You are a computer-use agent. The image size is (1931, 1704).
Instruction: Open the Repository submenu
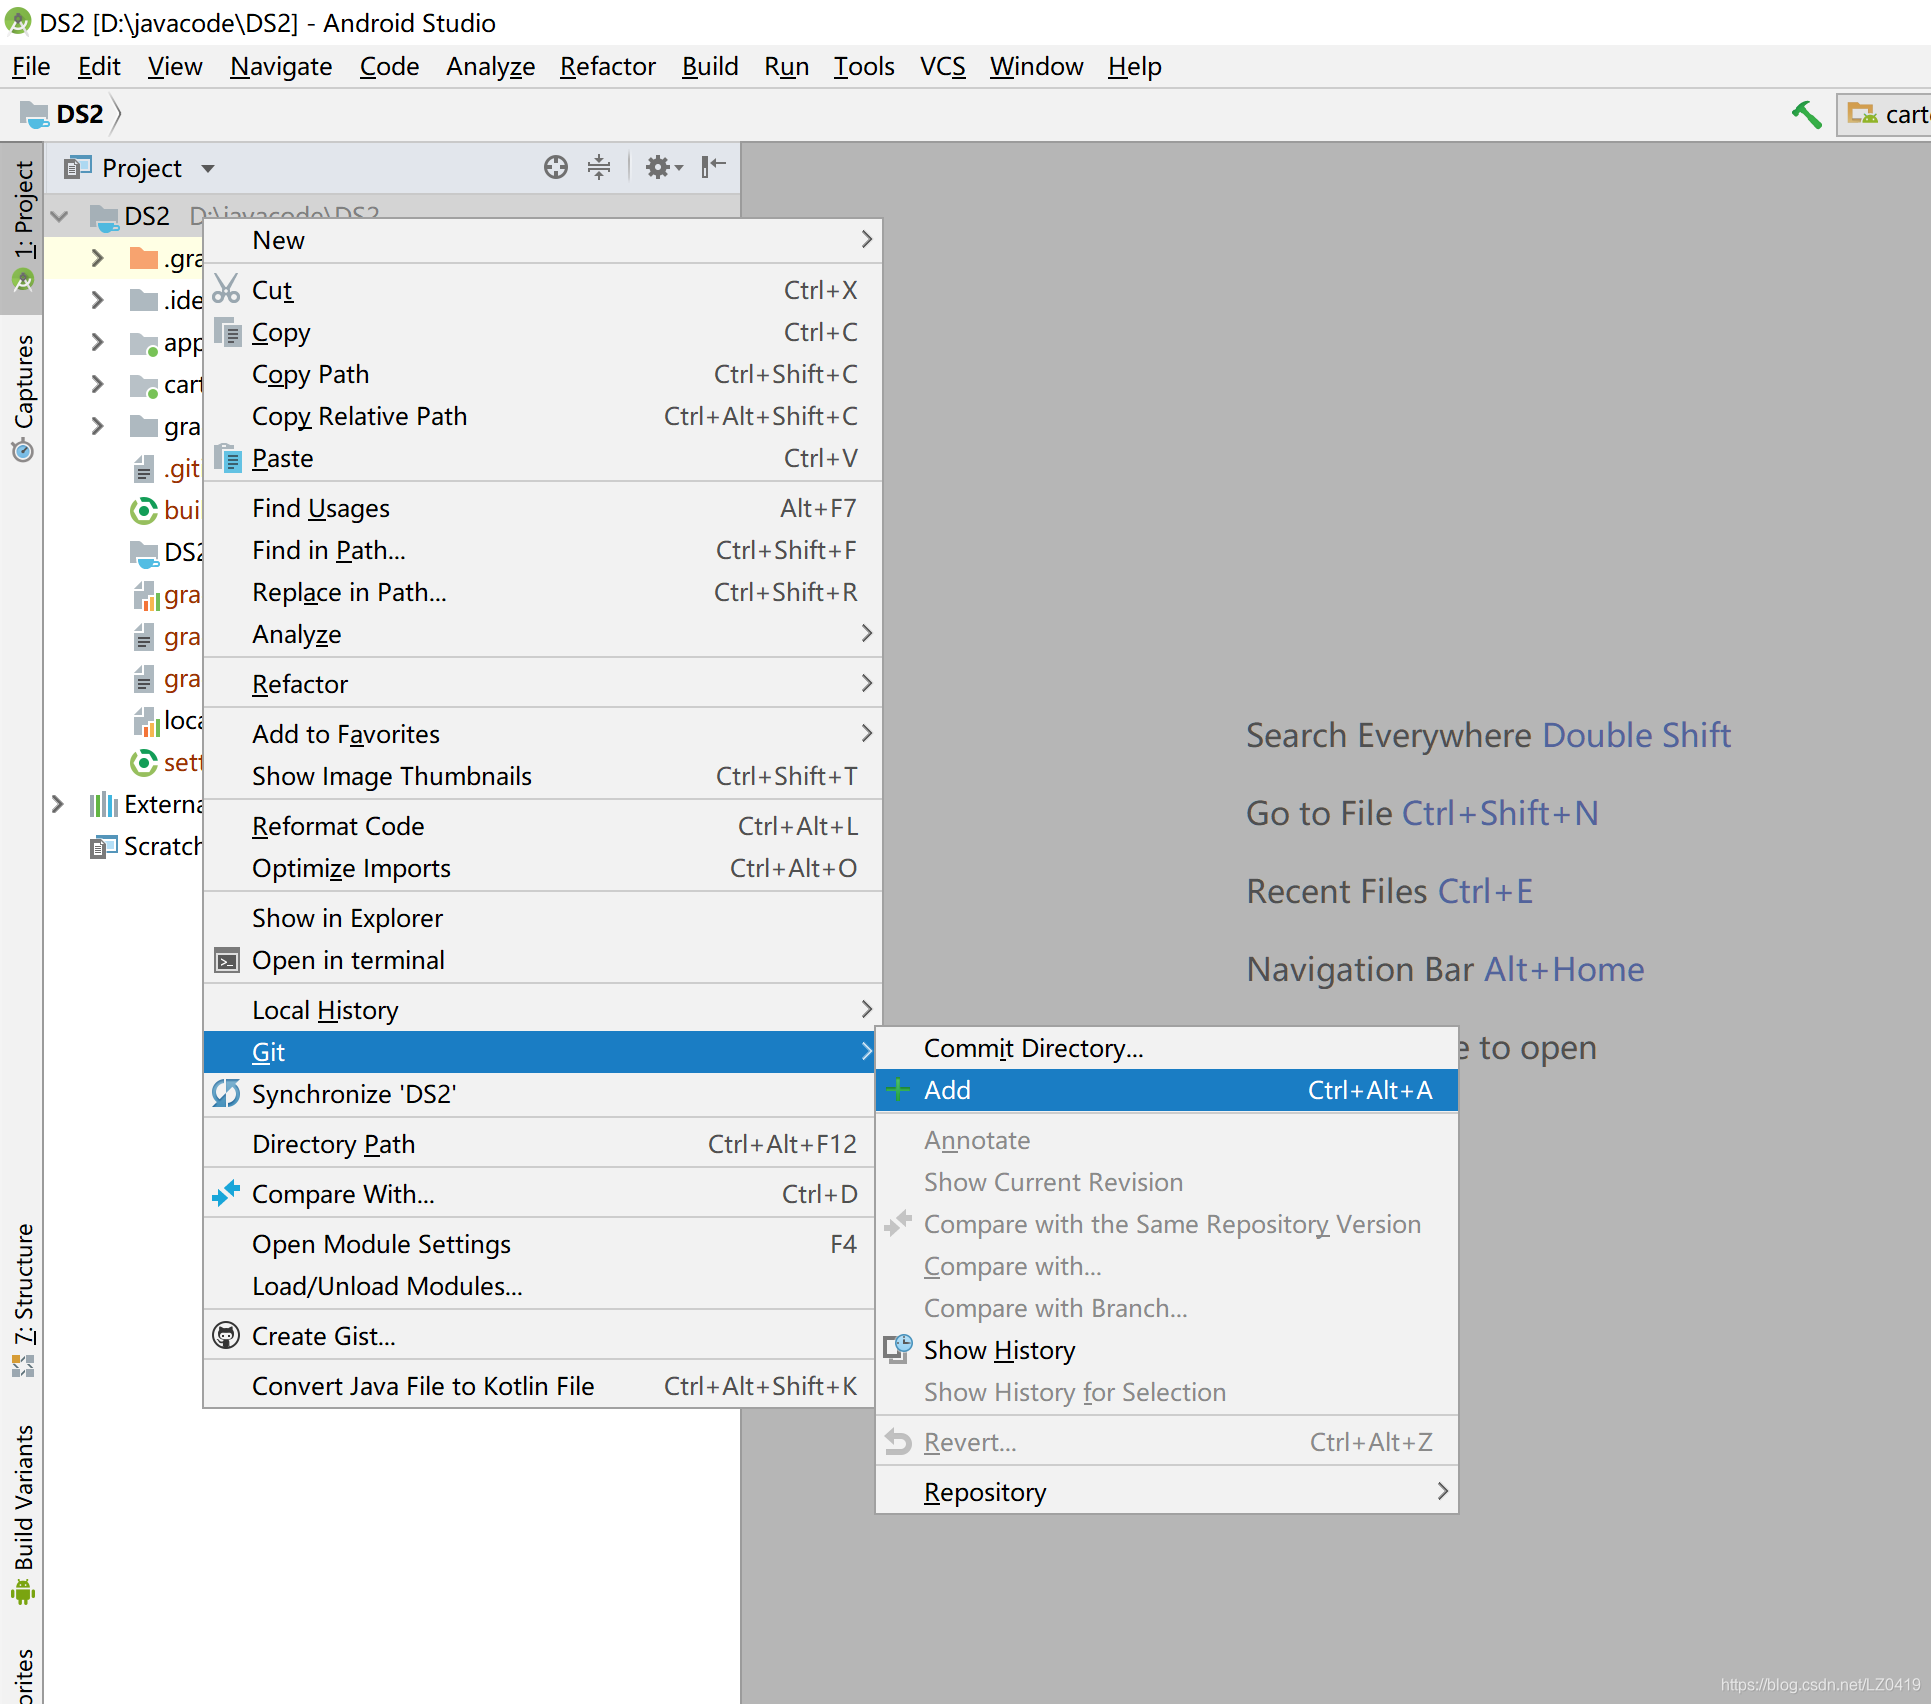pyautogui.click(x=1167, y=1492)
